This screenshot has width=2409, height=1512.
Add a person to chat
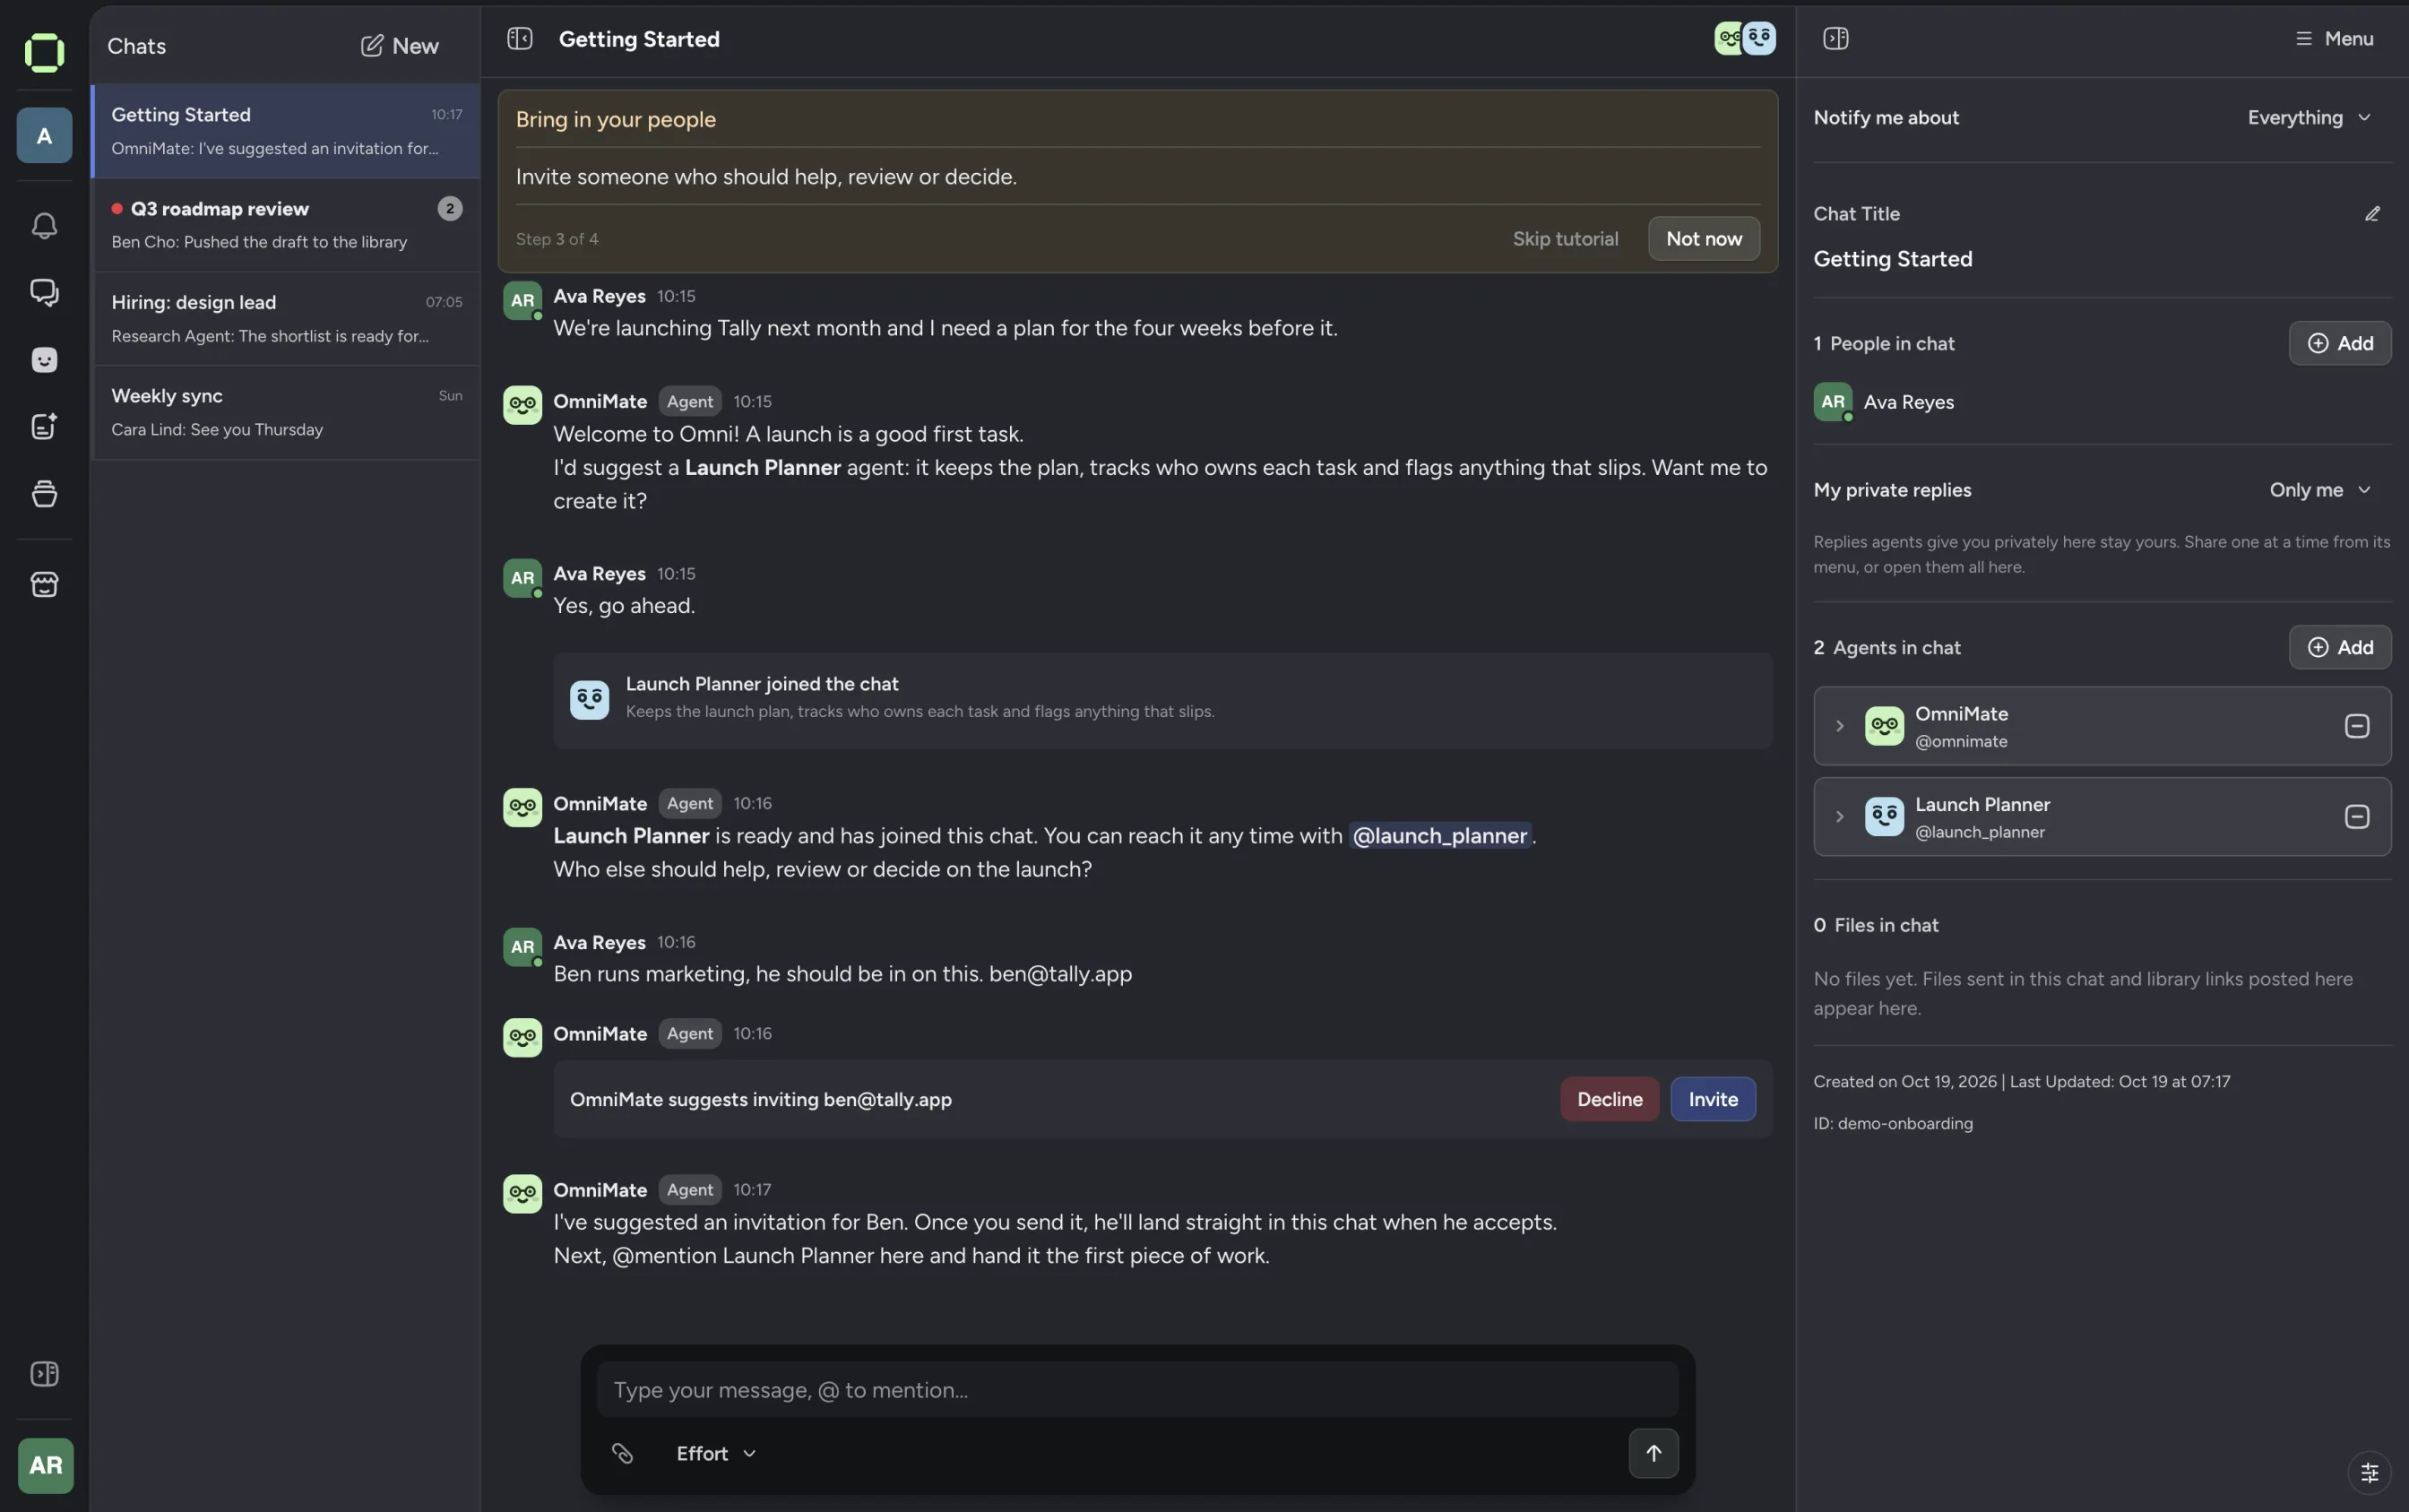[2339, 343]
